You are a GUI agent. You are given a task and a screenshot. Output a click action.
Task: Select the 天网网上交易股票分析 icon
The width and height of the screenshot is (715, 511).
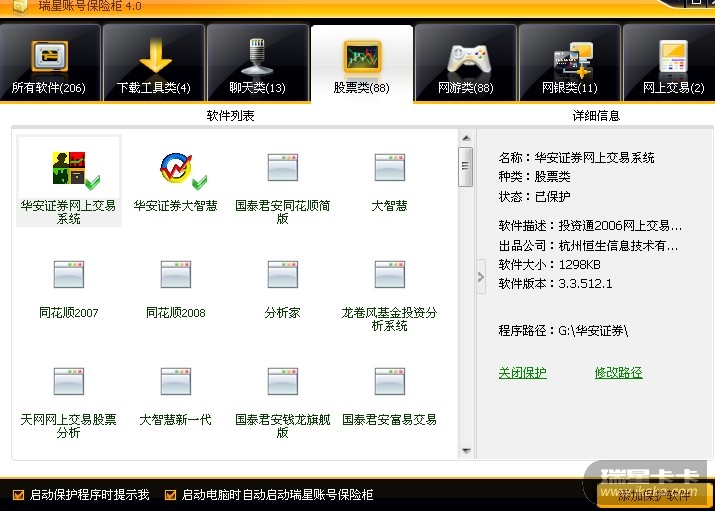[69, 403]
